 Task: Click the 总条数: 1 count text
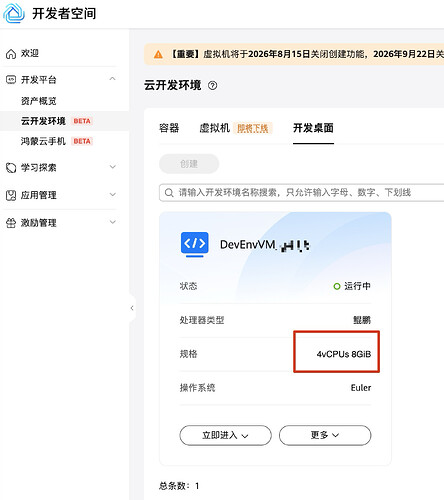[x=179, y=486]
